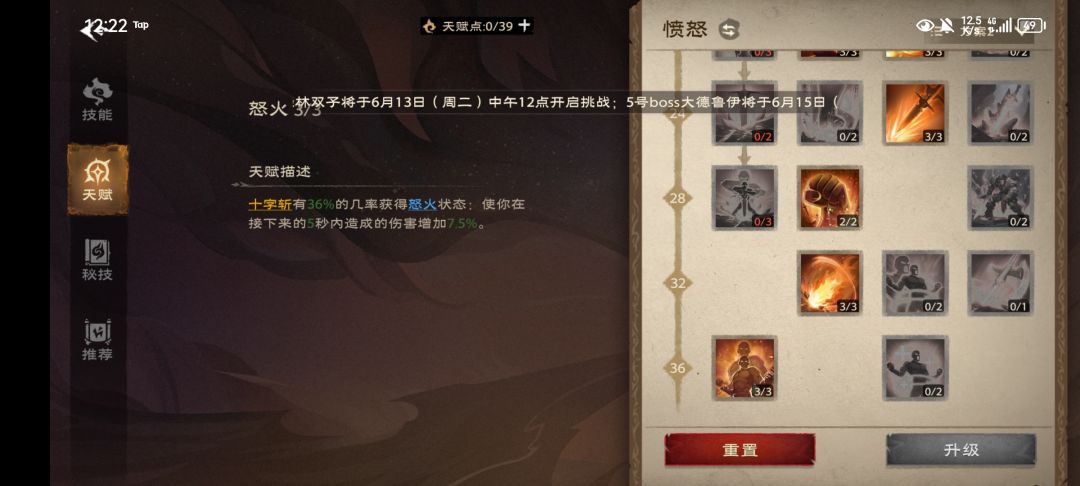Select the 天赋 talent sidebar tab
The image size is (1080, 486).
[x=97, y=180]
